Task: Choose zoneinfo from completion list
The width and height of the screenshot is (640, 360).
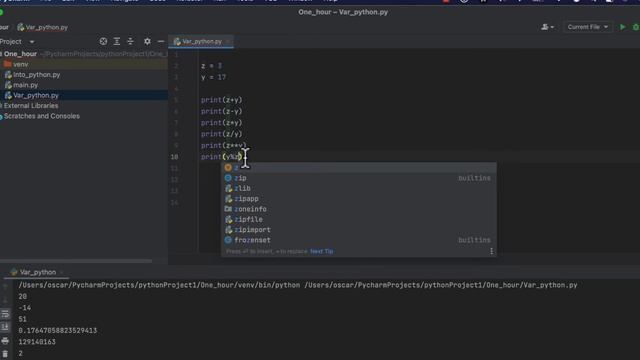Action: [359, 209]
